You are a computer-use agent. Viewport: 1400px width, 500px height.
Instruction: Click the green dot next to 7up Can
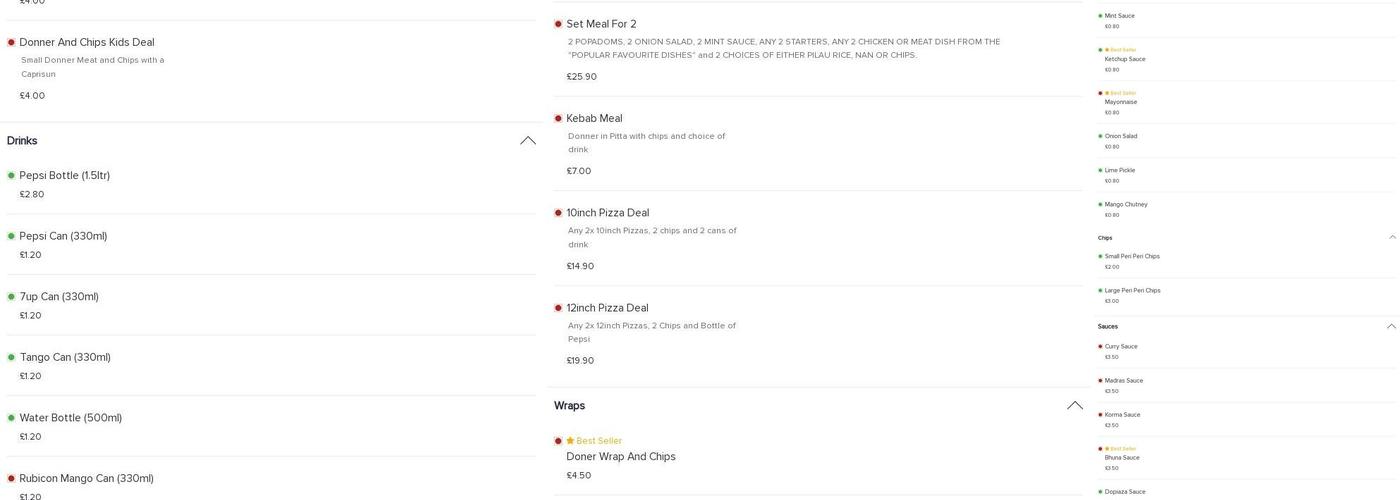11,297
